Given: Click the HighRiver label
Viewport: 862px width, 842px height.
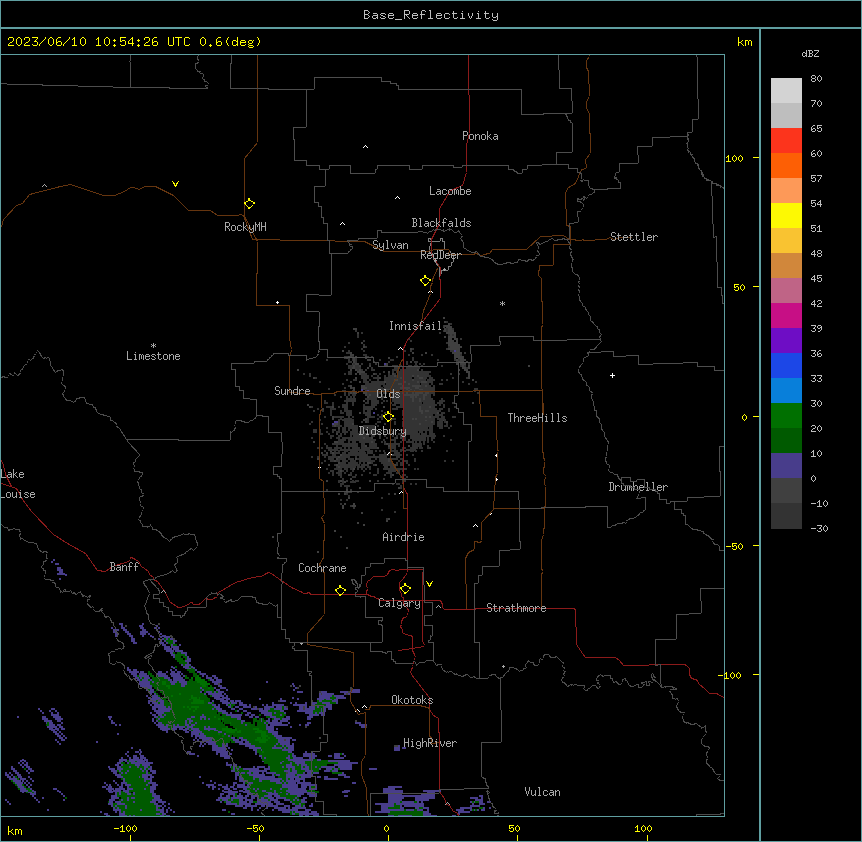Looking at the screenshot, I should [430, 743].
